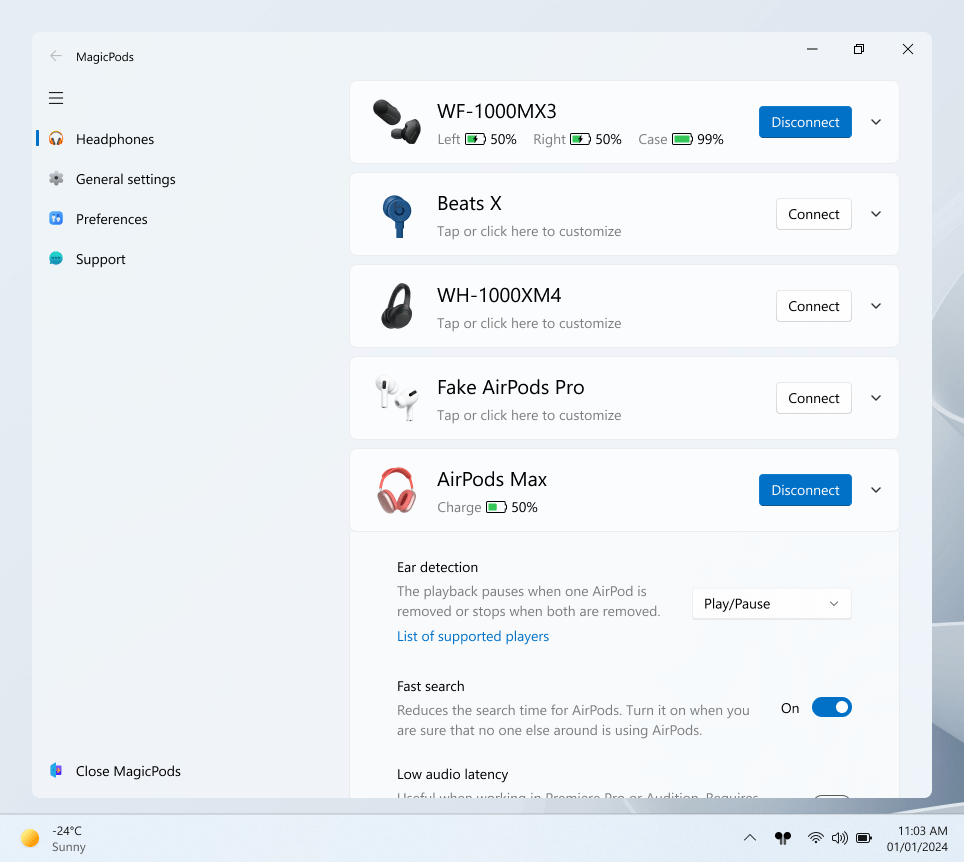Disconnect the AirPods Max

point(805,490)
